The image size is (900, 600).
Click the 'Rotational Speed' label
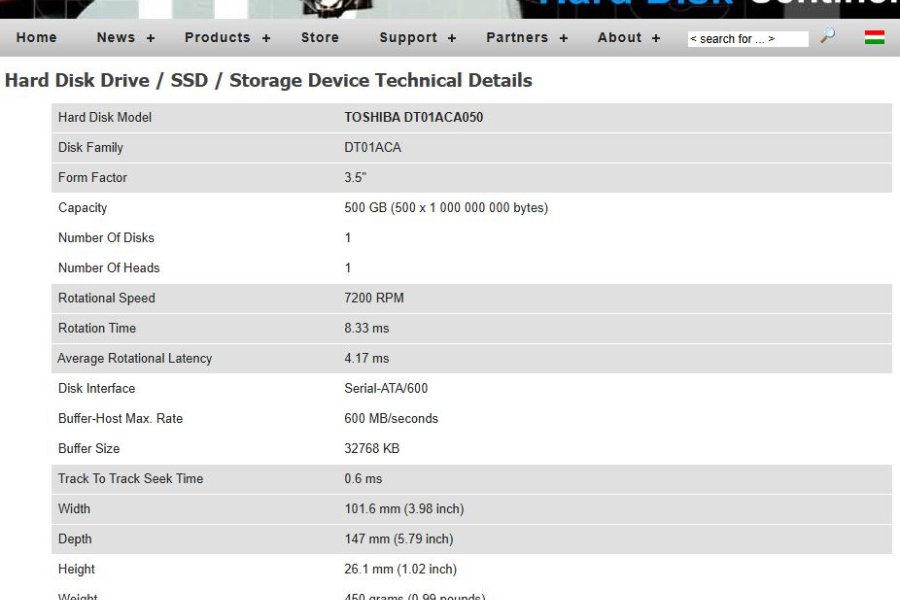[107, 298]
